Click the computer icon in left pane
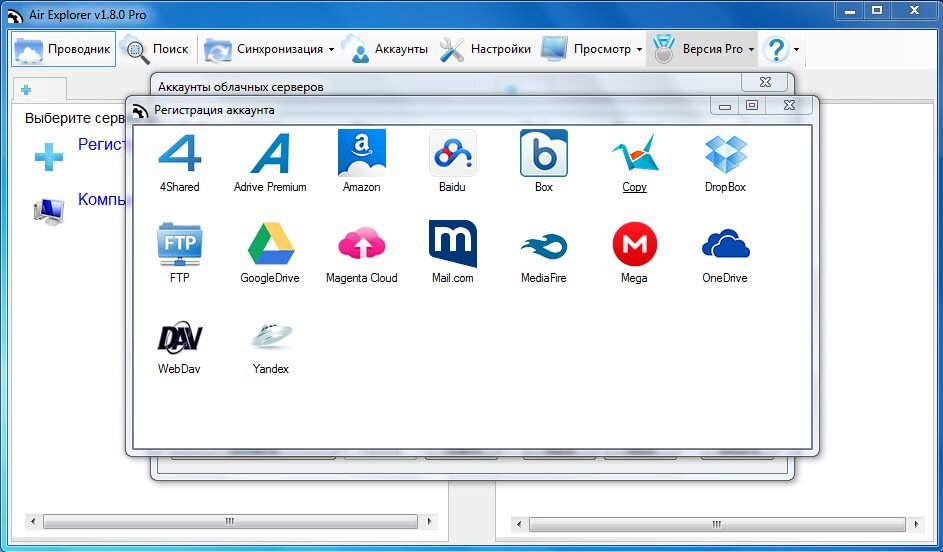This screenshot has height=552, width=943. tap(49, 211)
